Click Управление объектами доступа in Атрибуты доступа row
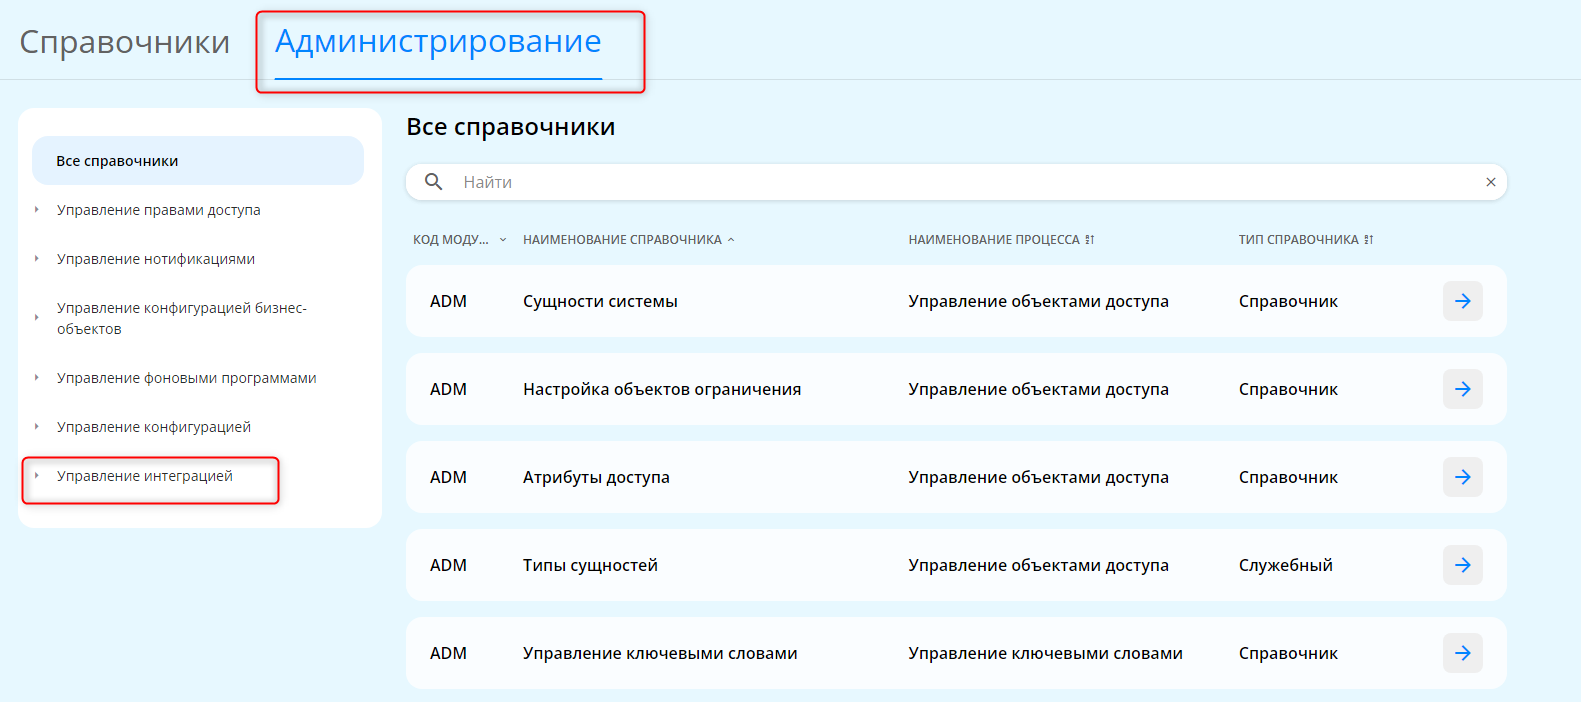This screenshot has height=702, width=1581. point(1038,477)
